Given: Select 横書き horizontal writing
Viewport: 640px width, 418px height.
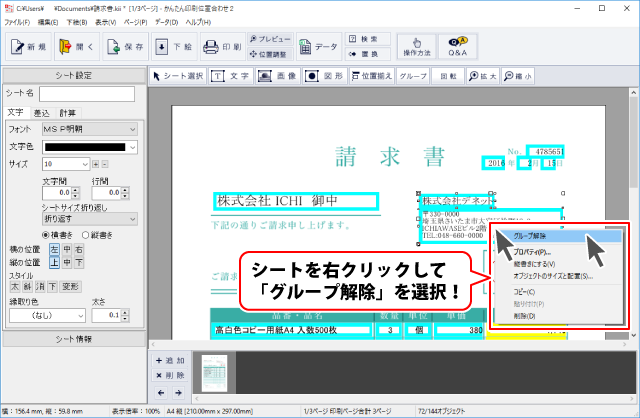Looking at the screenshot, I should pos(58,235).
